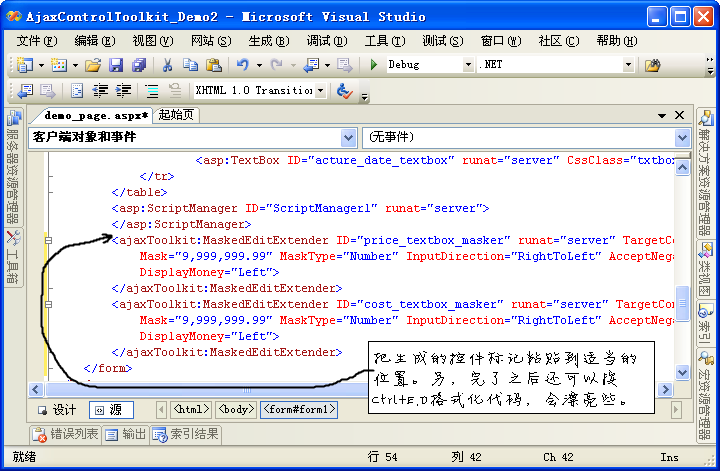The width and height of the screenshot is (720, 471).
Task: Select the <body> tag navigator button
Action: coord(236,409)
